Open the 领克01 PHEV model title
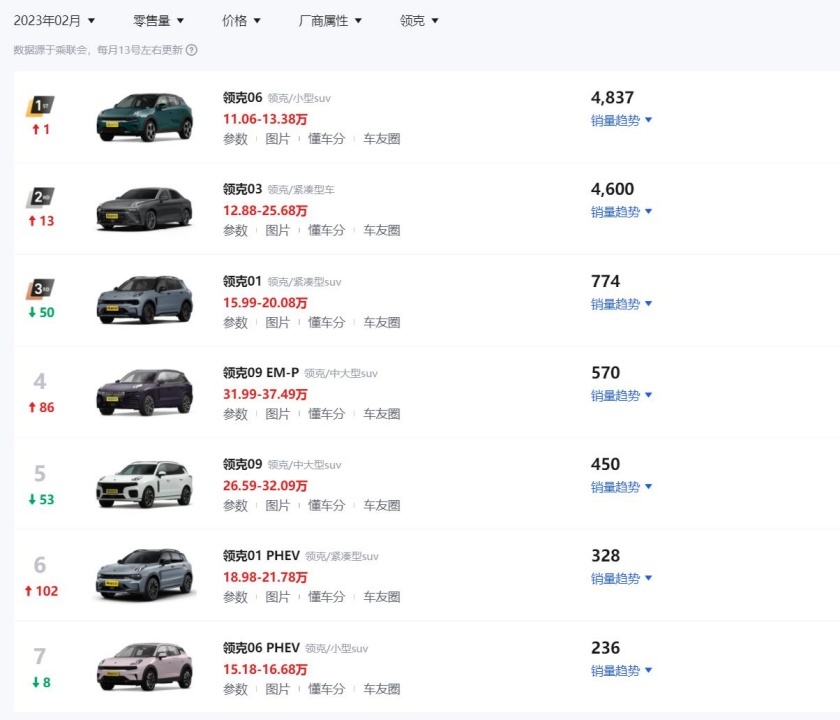Viewport: 840px width, 720px height. 261,556
